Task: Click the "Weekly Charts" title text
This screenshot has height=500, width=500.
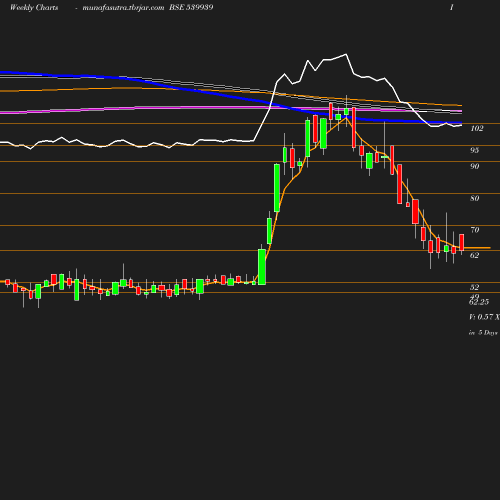Action: (34, 8)
